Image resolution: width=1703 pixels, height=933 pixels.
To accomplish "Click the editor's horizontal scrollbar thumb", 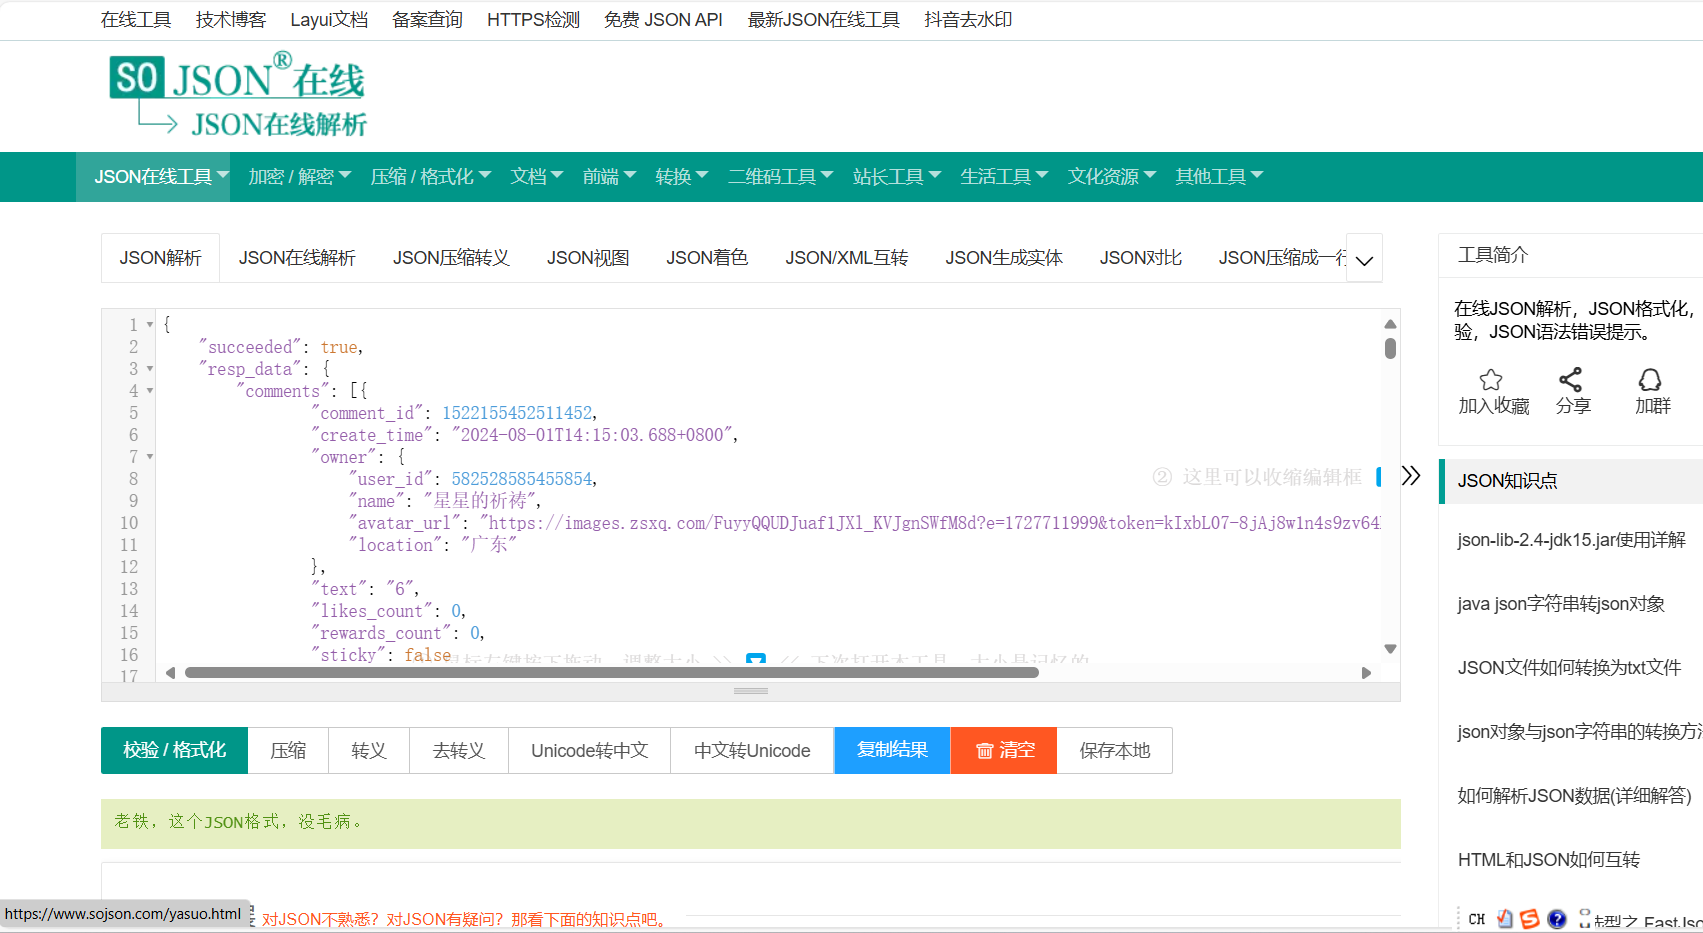I will tap(612, 673).
